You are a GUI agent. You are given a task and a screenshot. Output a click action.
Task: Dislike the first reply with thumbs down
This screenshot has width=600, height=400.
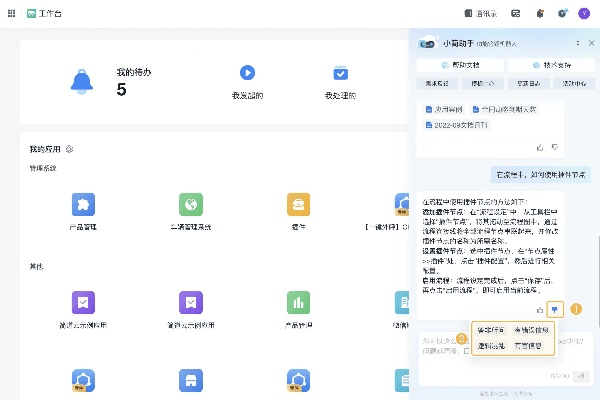click(555, 147)
